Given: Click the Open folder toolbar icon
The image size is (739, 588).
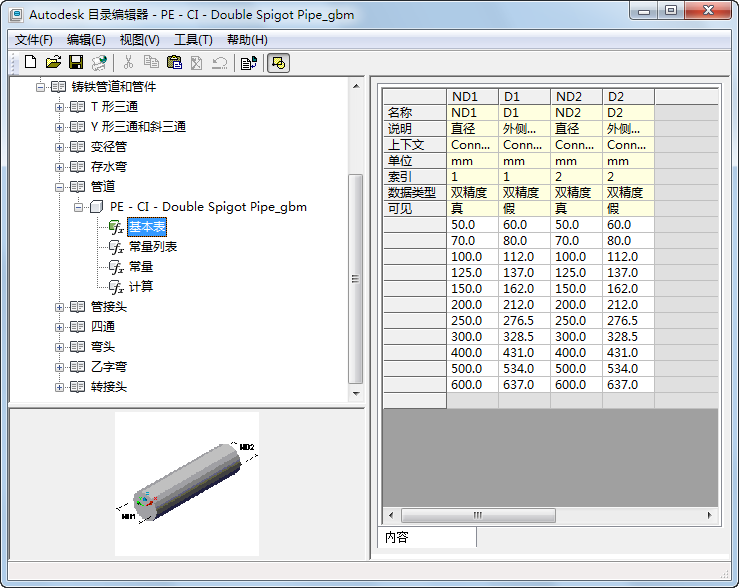Looking at the screenshot, I should [54, 62].
